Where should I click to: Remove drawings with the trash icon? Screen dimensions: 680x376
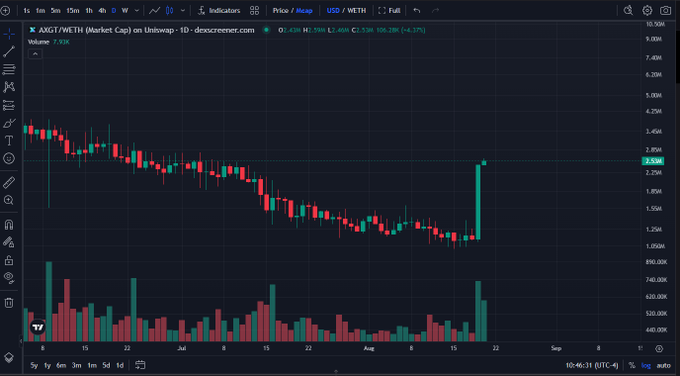point(9,302)
